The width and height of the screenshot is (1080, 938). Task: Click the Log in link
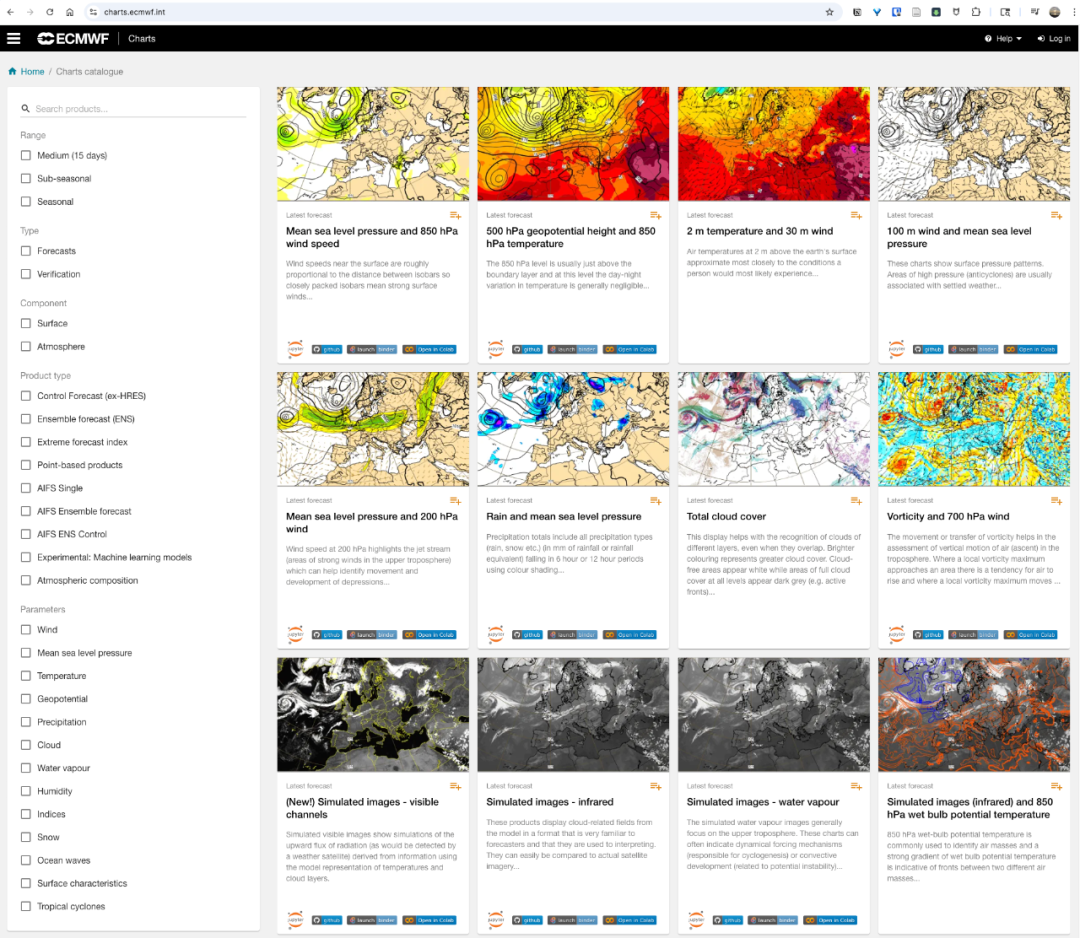(1054, 38)
